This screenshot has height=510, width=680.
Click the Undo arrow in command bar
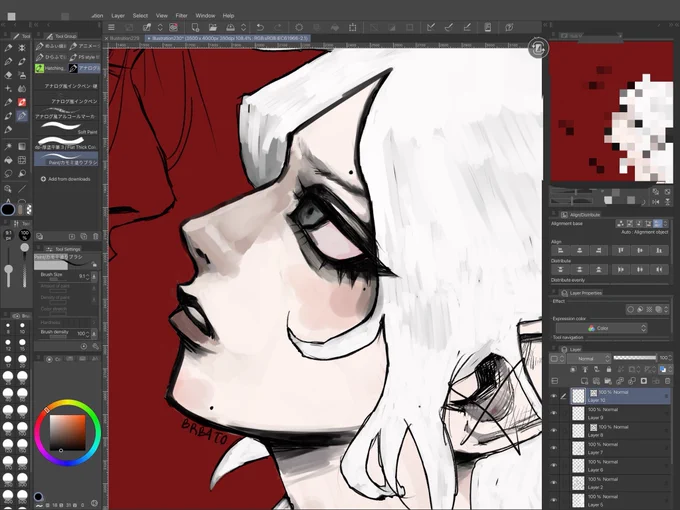pyautogui.click(x=260, y=27)
